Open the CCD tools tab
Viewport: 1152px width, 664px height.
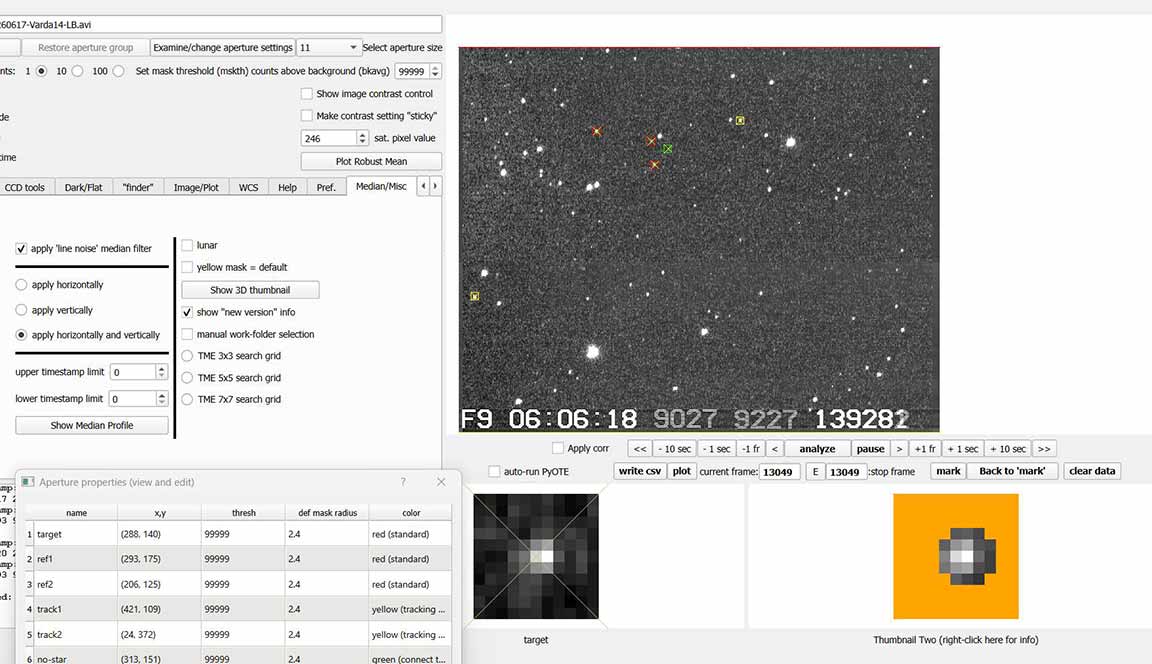25,187
